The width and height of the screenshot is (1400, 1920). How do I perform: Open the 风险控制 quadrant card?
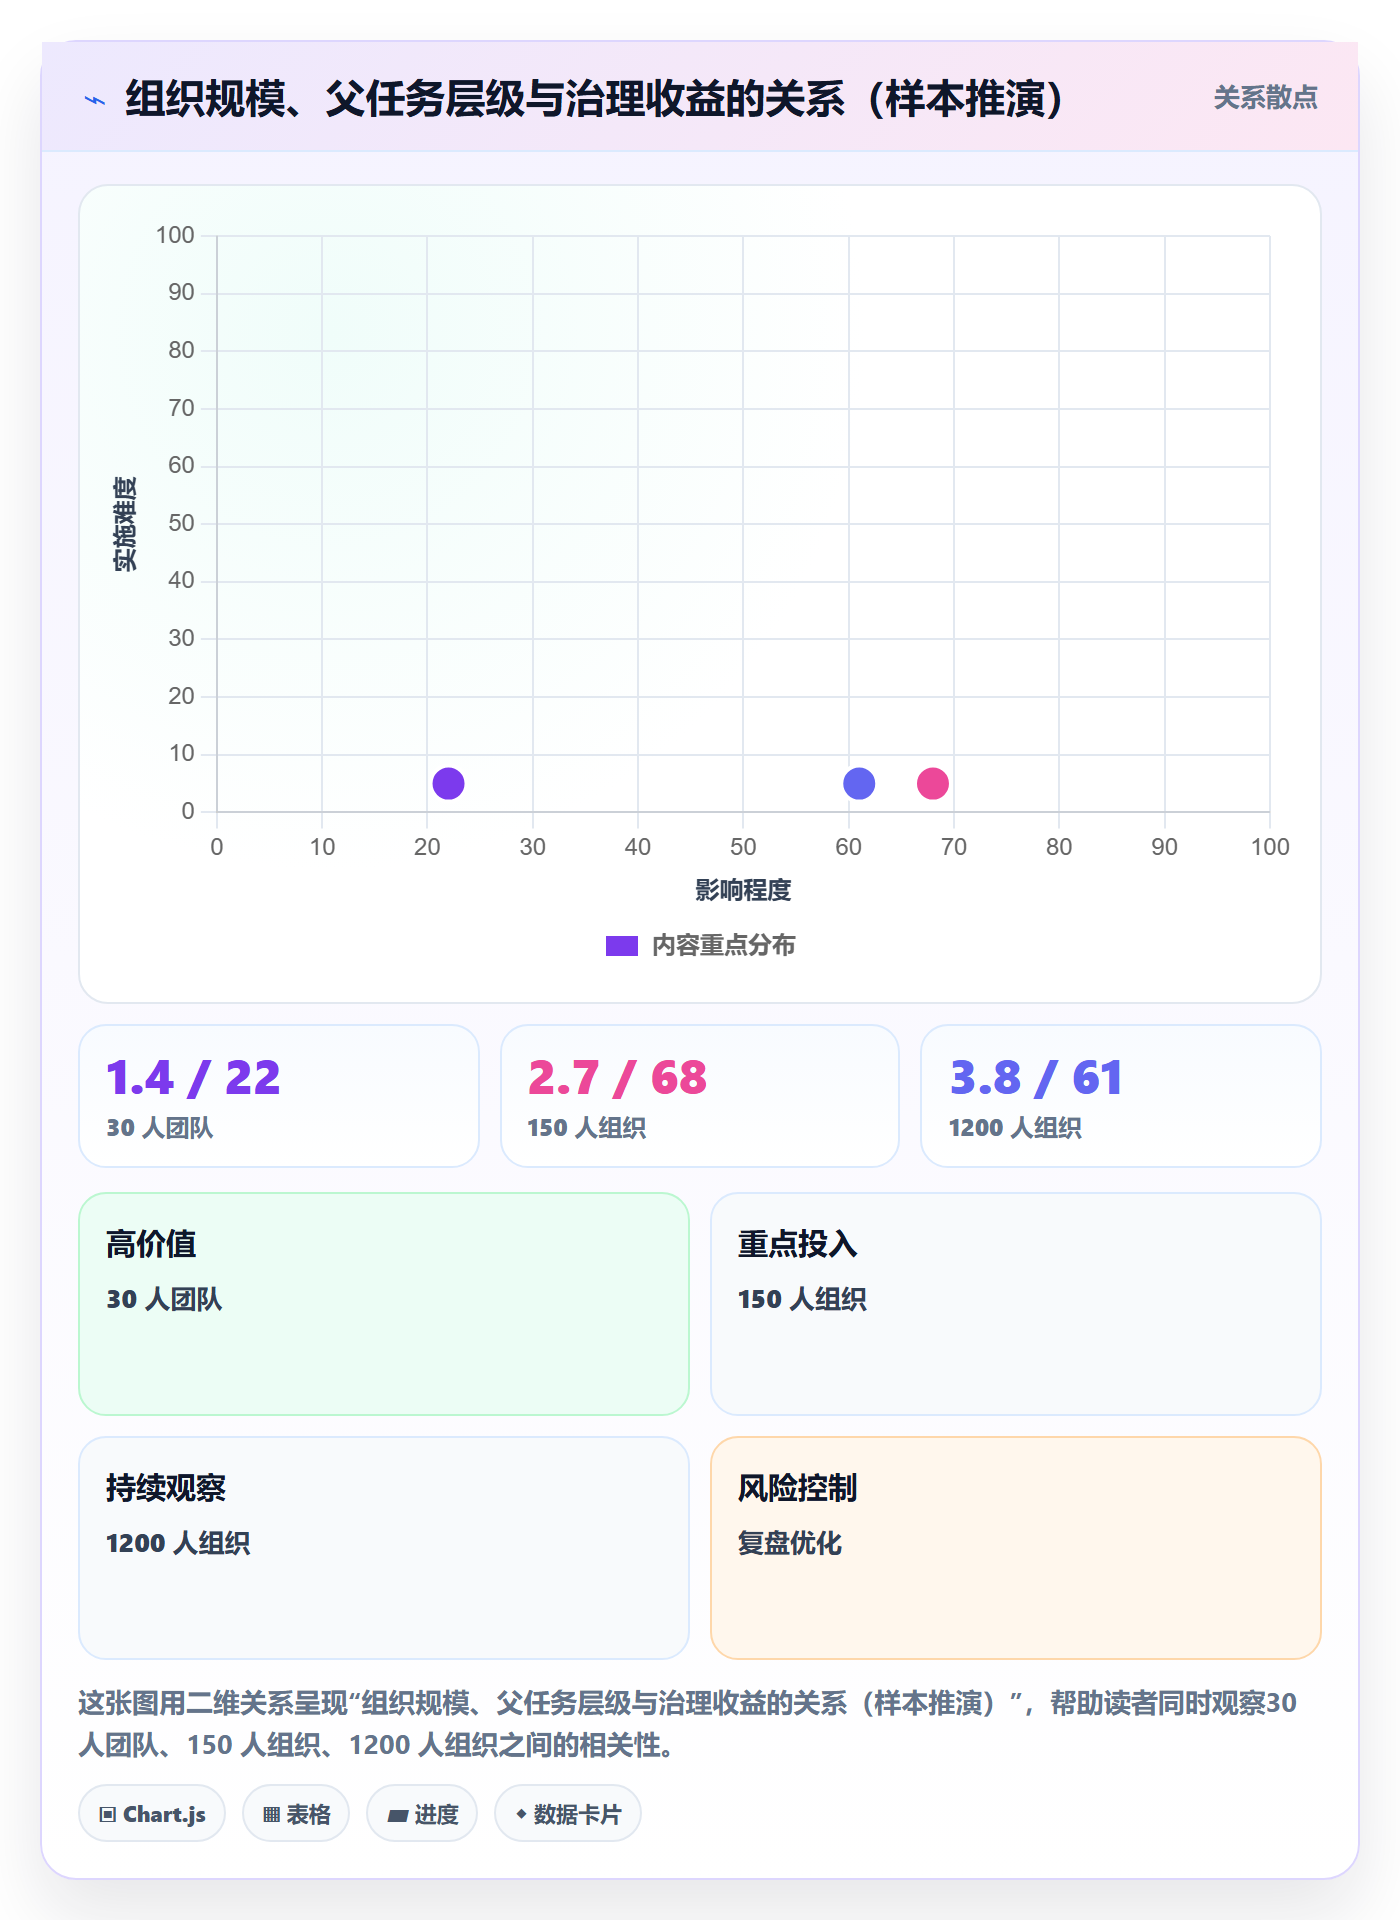1016,1547
